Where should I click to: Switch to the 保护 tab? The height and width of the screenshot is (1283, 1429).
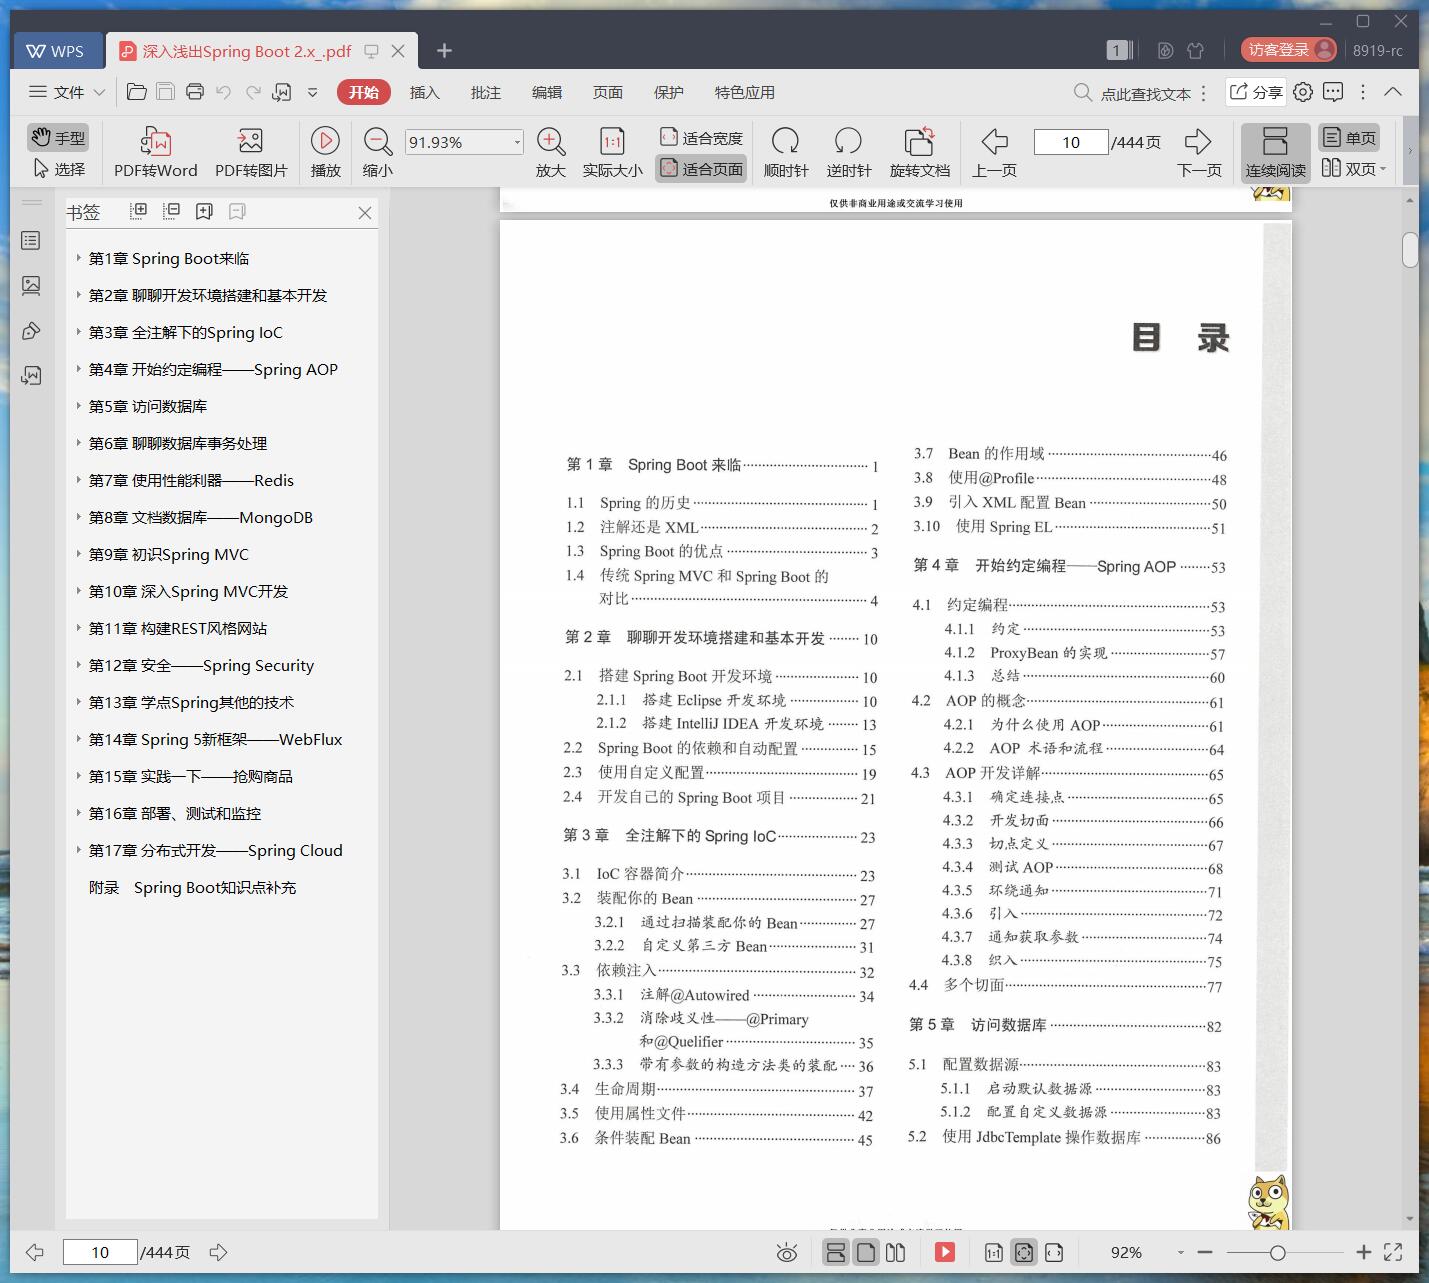click(668, 92)
